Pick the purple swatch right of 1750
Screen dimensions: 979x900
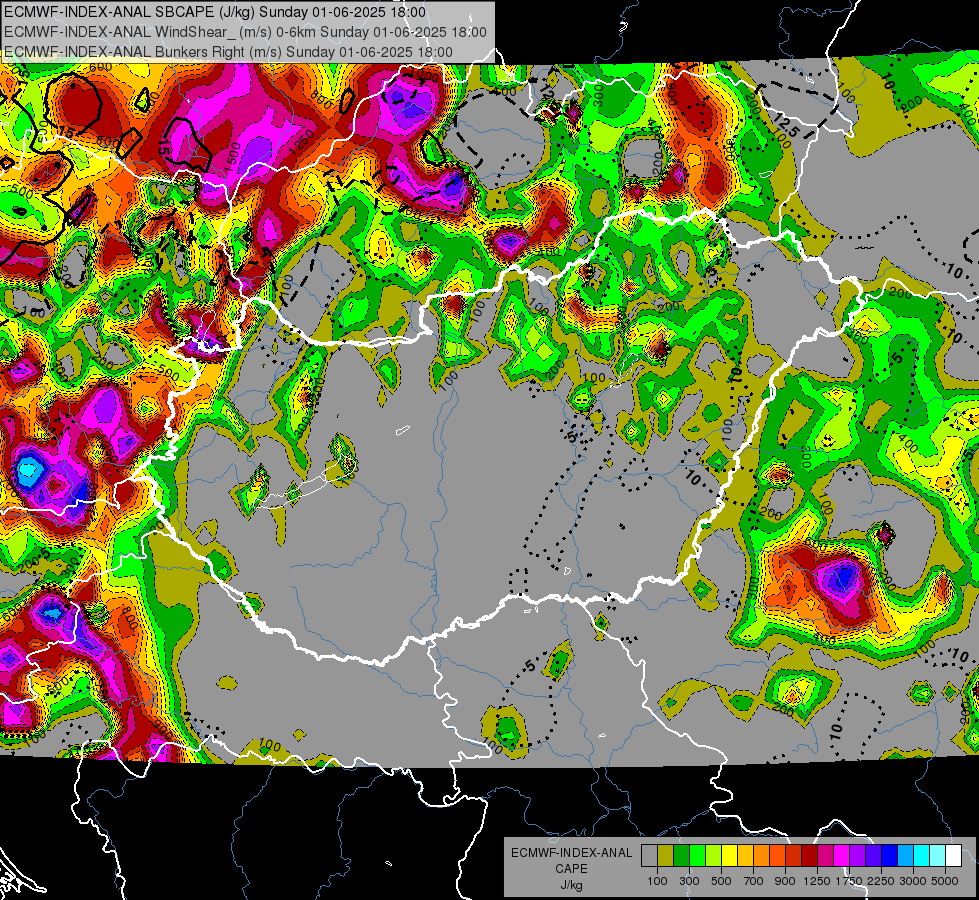tap(857, 856)
